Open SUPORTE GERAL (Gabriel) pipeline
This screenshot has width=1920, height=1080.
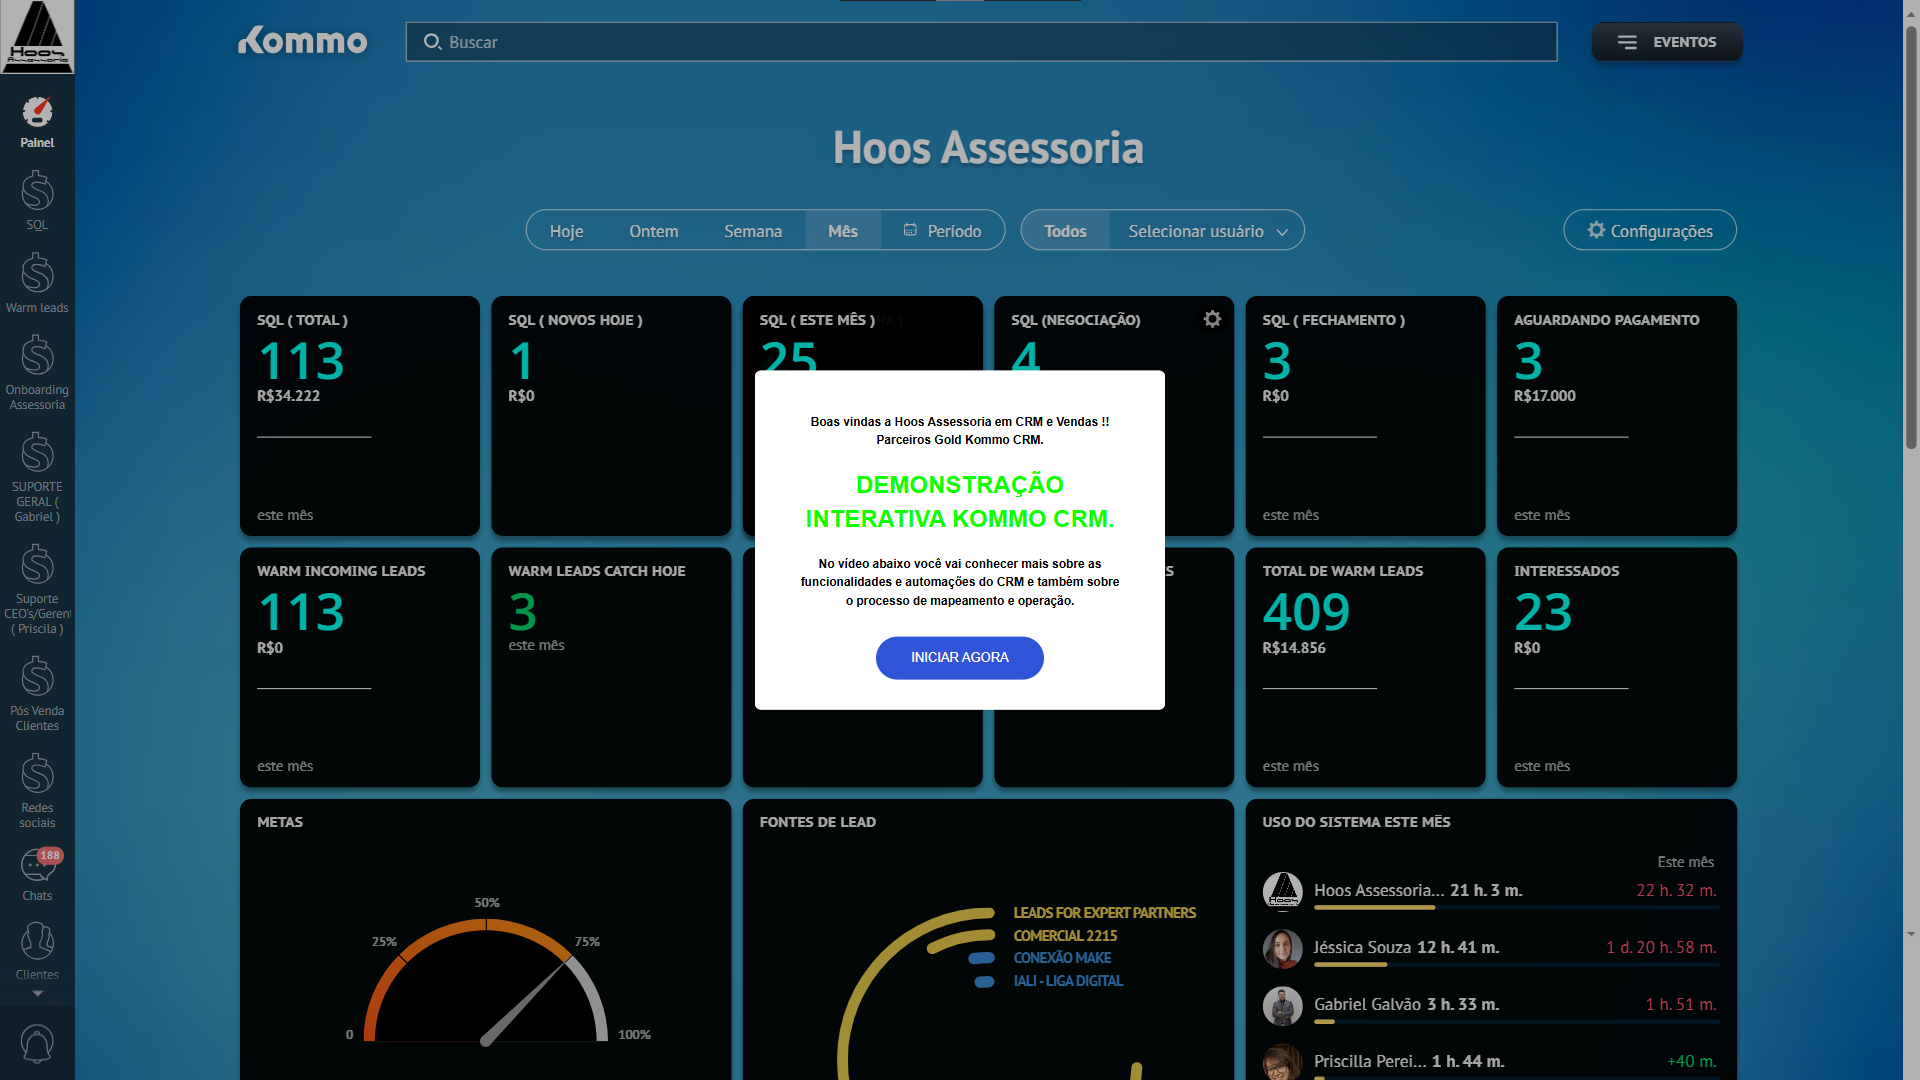pos(37,476)
